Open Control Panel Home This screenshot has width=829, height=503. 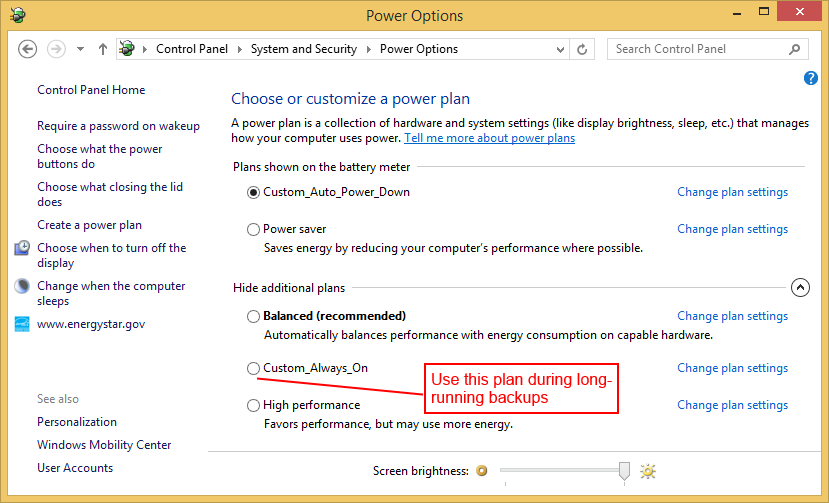[91, 90]
